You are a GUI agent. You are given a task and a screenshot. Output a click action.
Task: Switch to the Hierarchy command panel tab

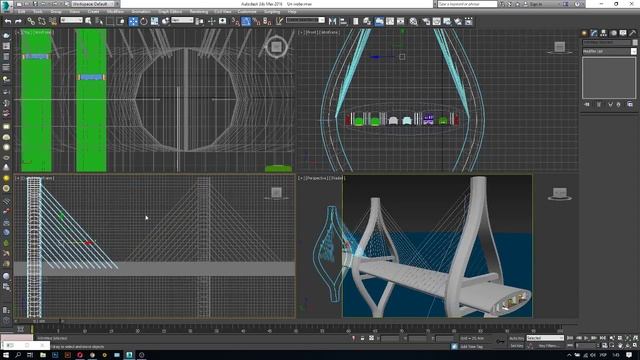[604, 33]
